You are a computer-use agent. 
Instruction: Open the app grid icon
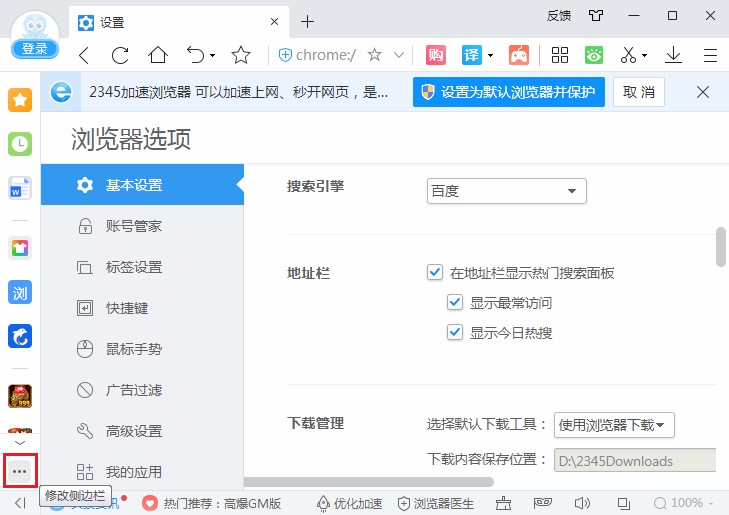pos(560,55)
